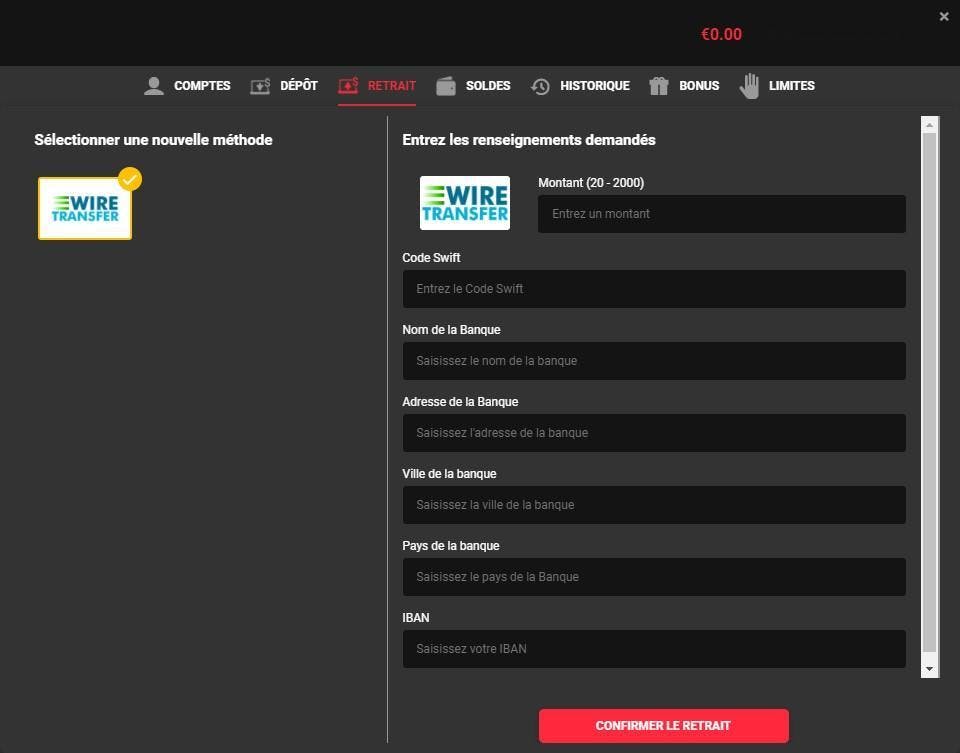This screenshot has width=960, height=753.
Task: Click the Historique clock icon
Action: [540, 86]
